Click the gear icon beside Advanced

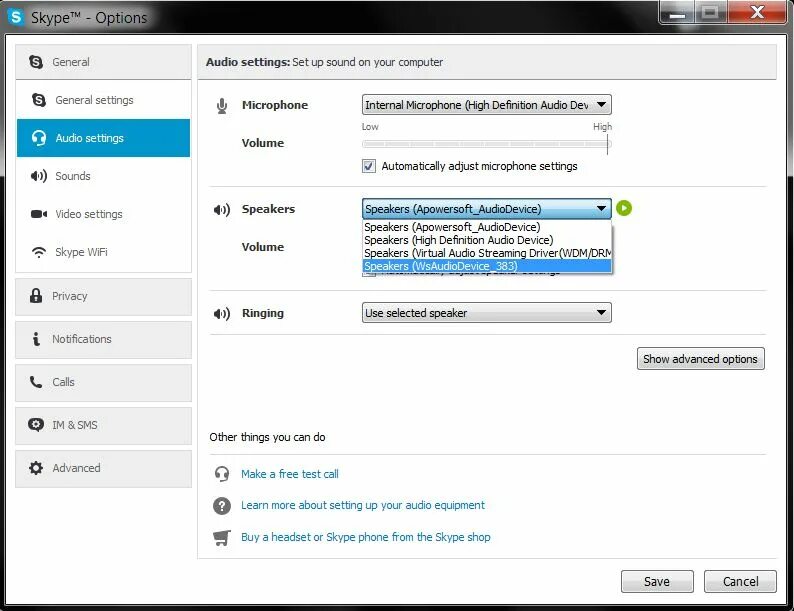36,468
